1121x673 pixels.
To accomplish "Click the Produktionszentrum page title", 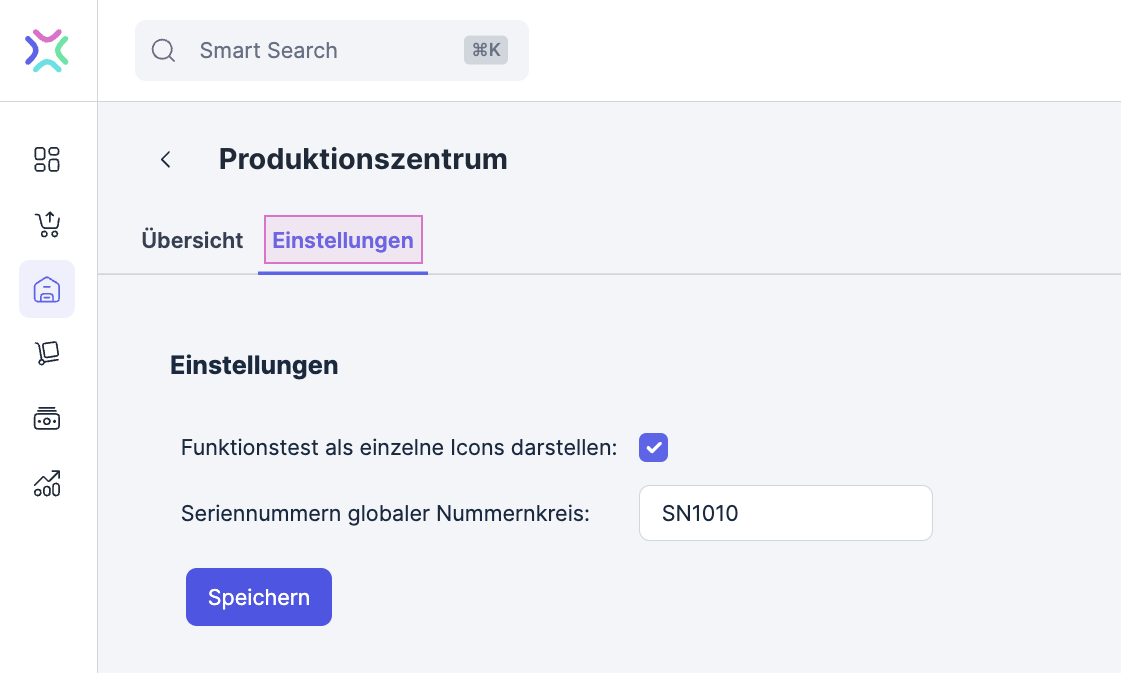I will (x=363, y=159).
